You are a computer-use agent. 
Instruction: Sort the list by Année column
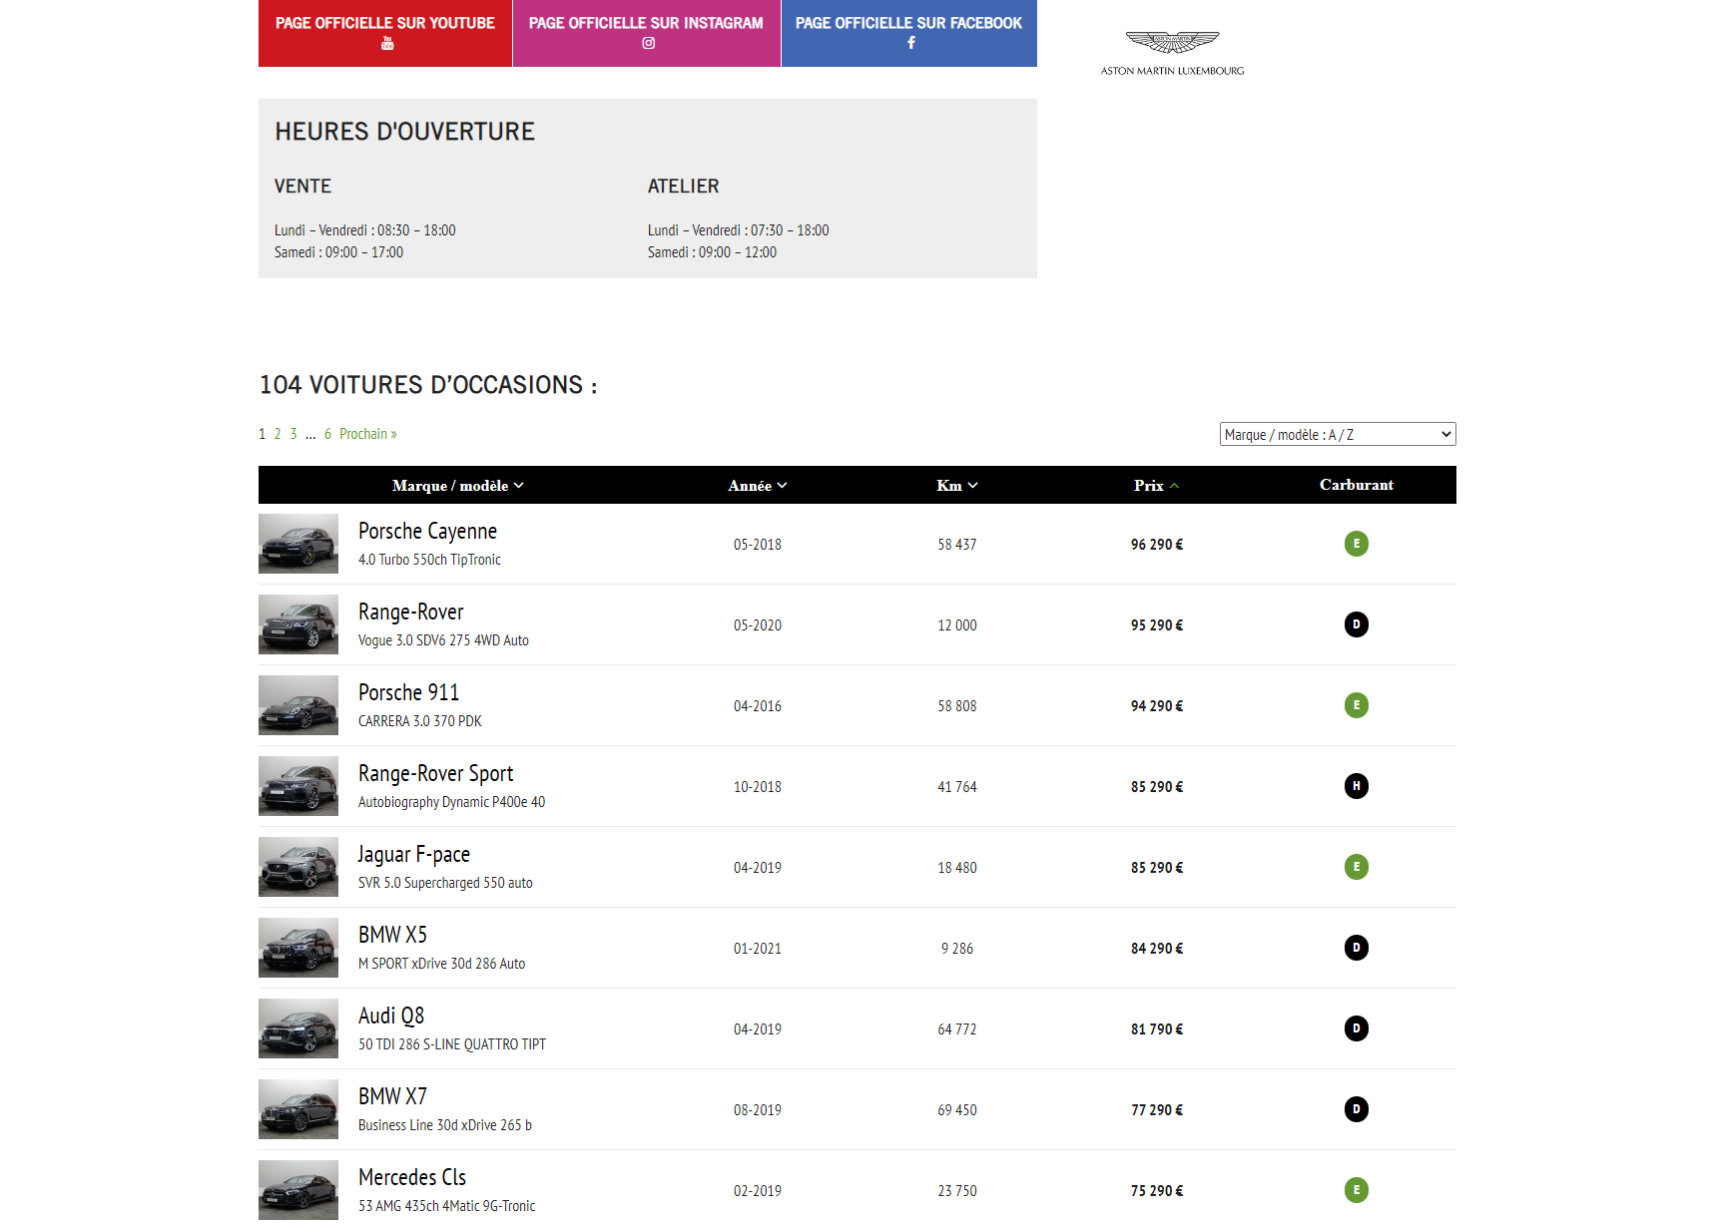click(x=756, y=486)
